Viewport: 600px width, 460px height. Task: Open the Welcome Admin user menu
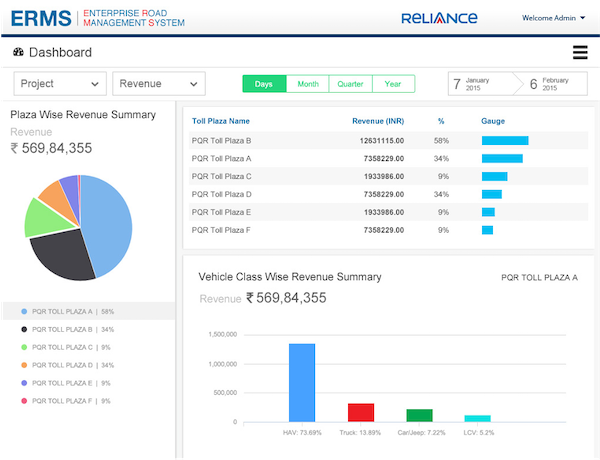tap(555, 18)
